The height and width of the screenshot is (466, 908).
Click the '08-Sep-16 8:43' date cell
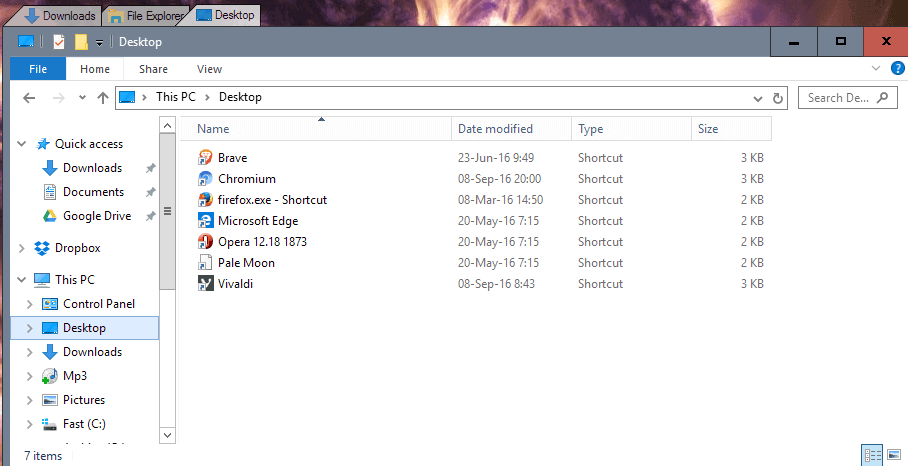click(496, 284)
